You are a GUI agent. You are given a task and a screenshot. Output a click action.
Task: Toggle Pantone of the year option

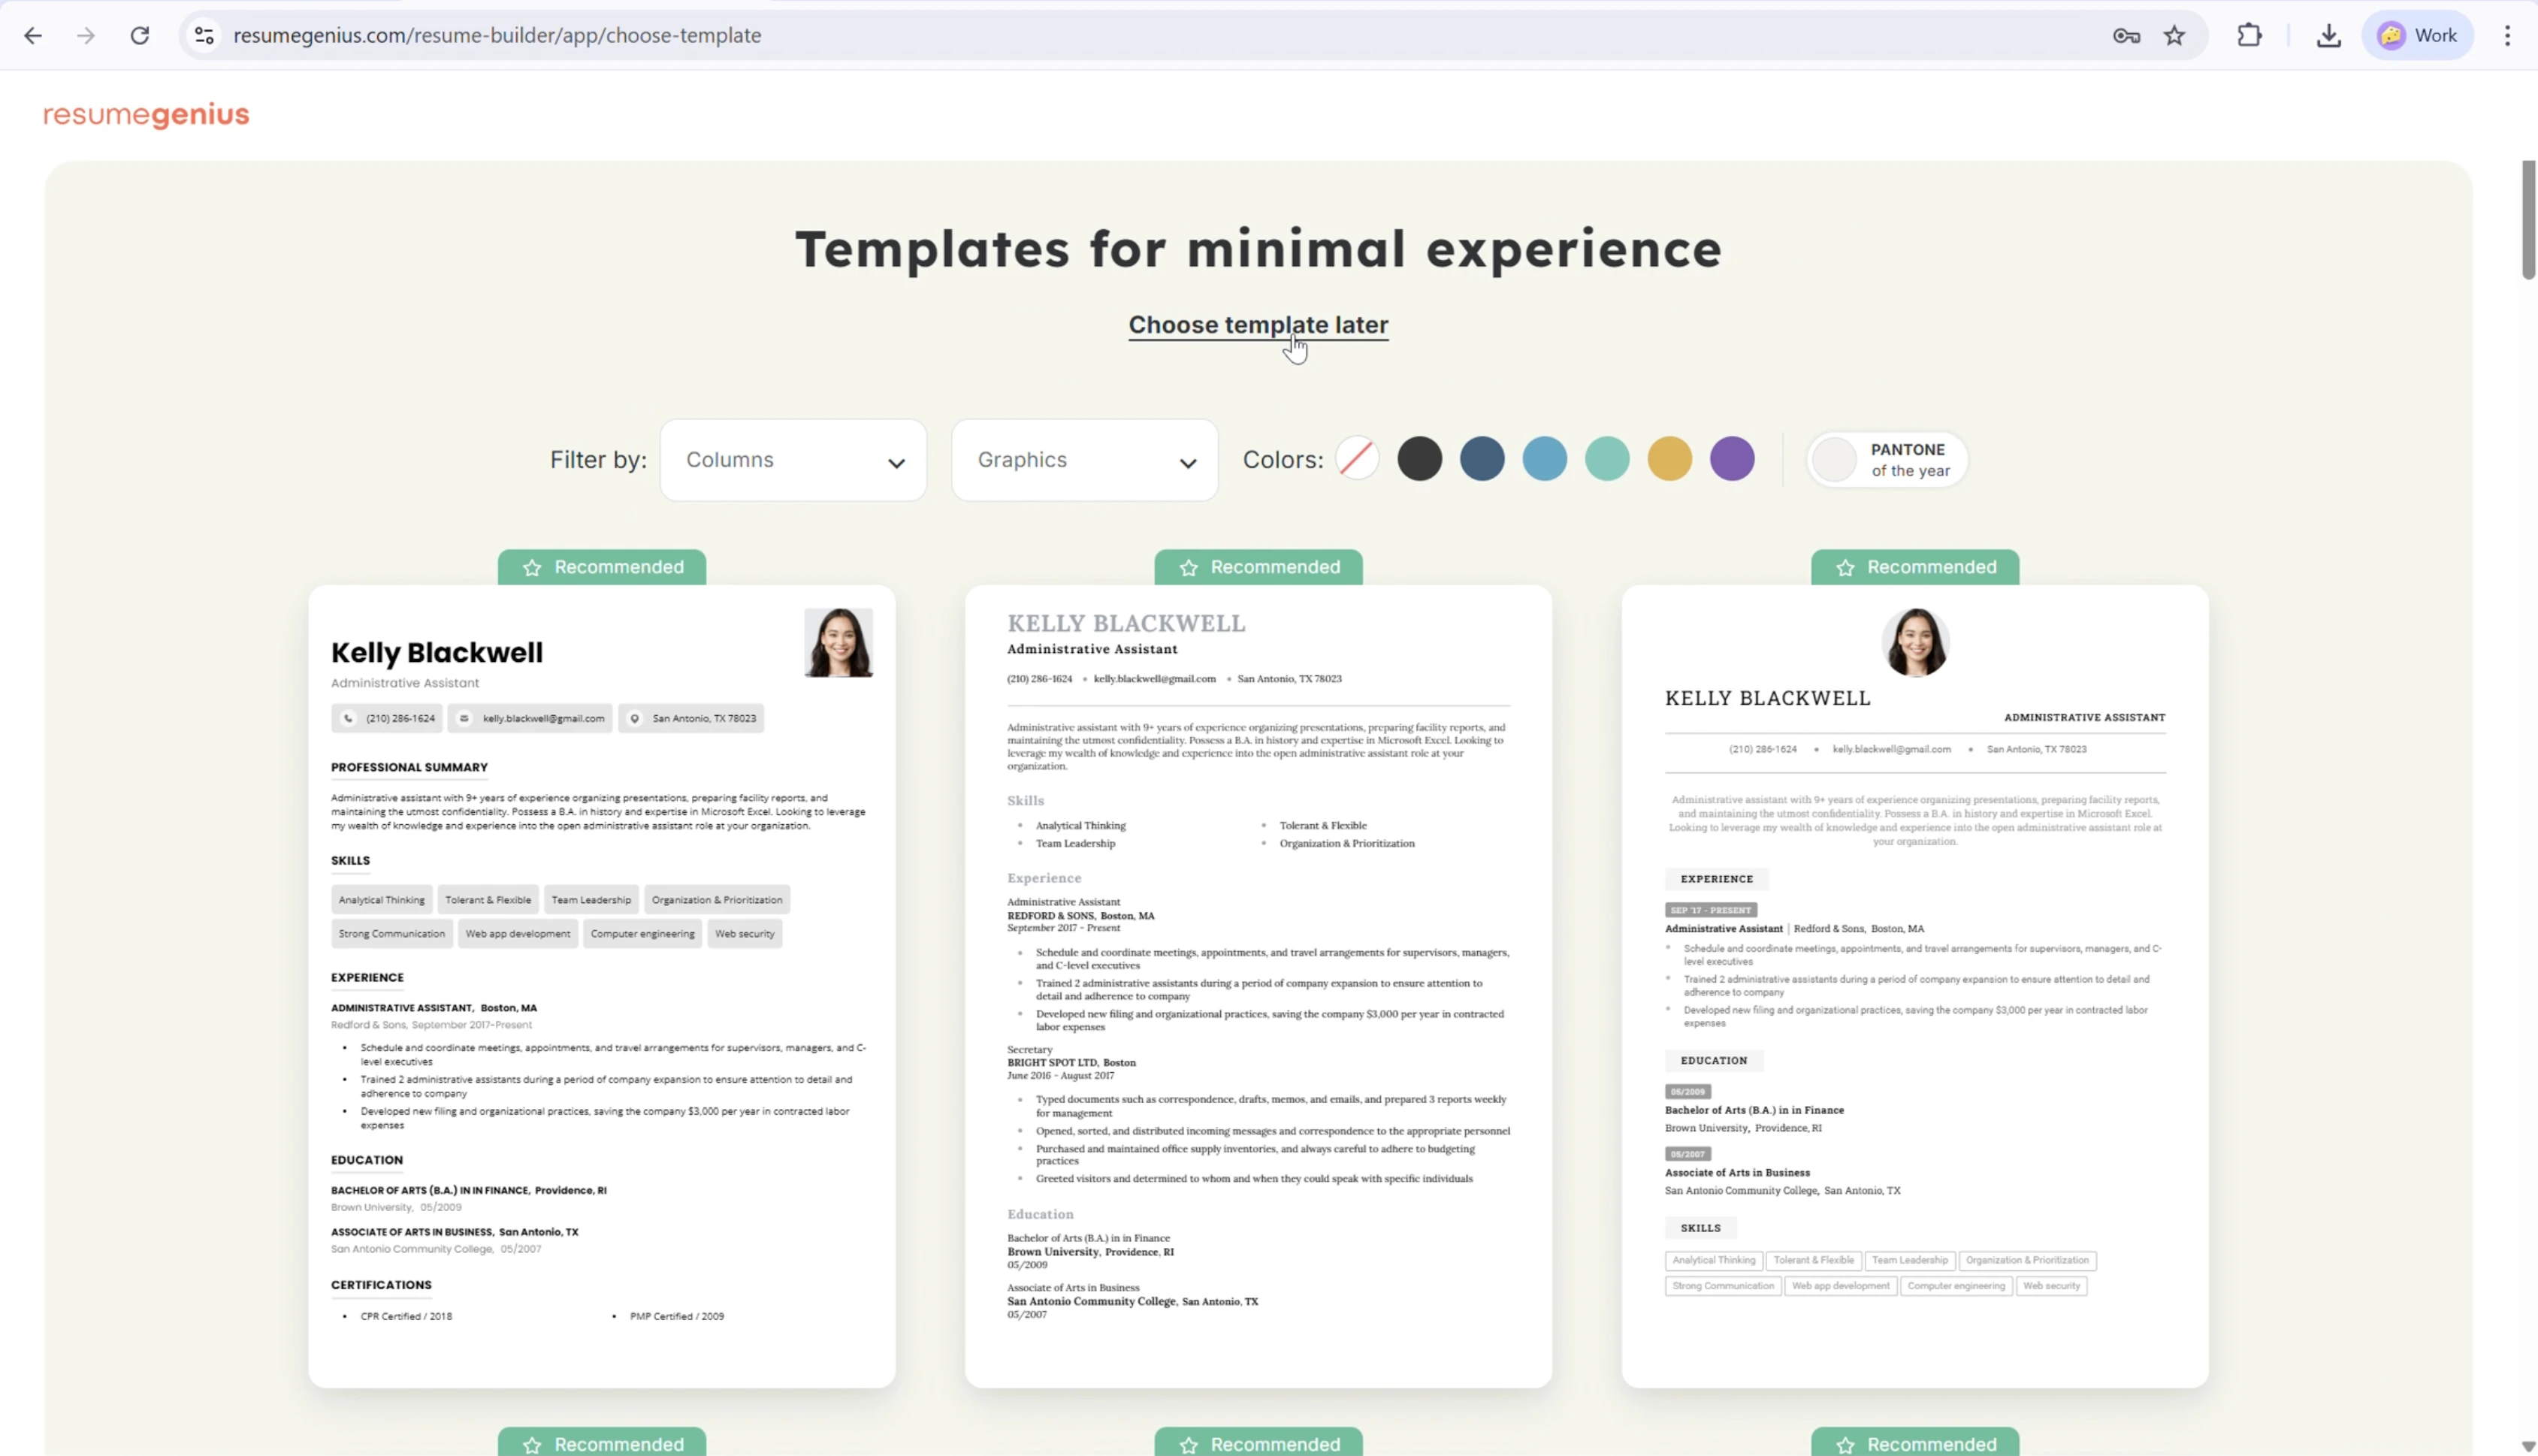tap(1887, 460)
